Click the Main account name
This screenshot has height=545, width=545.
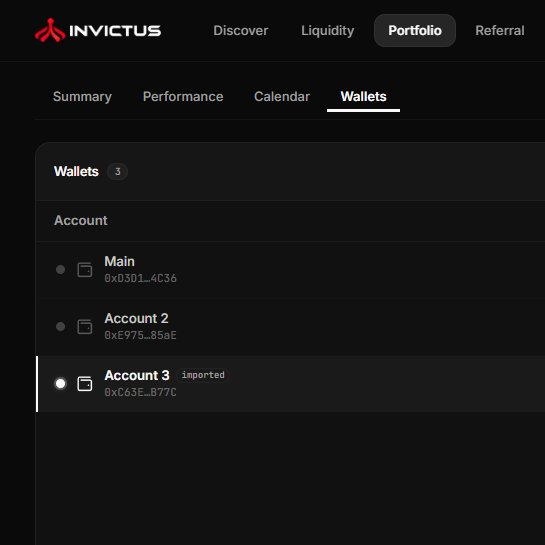click(x=119, y=261)
